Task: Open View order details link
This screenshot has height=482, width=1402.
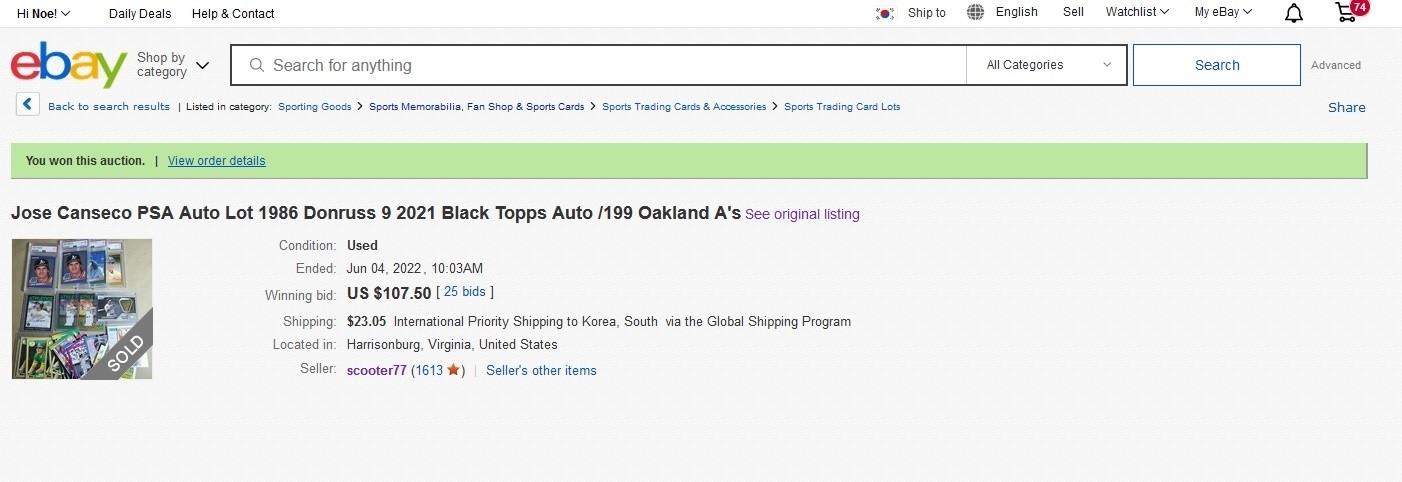Action: [217, 161]
